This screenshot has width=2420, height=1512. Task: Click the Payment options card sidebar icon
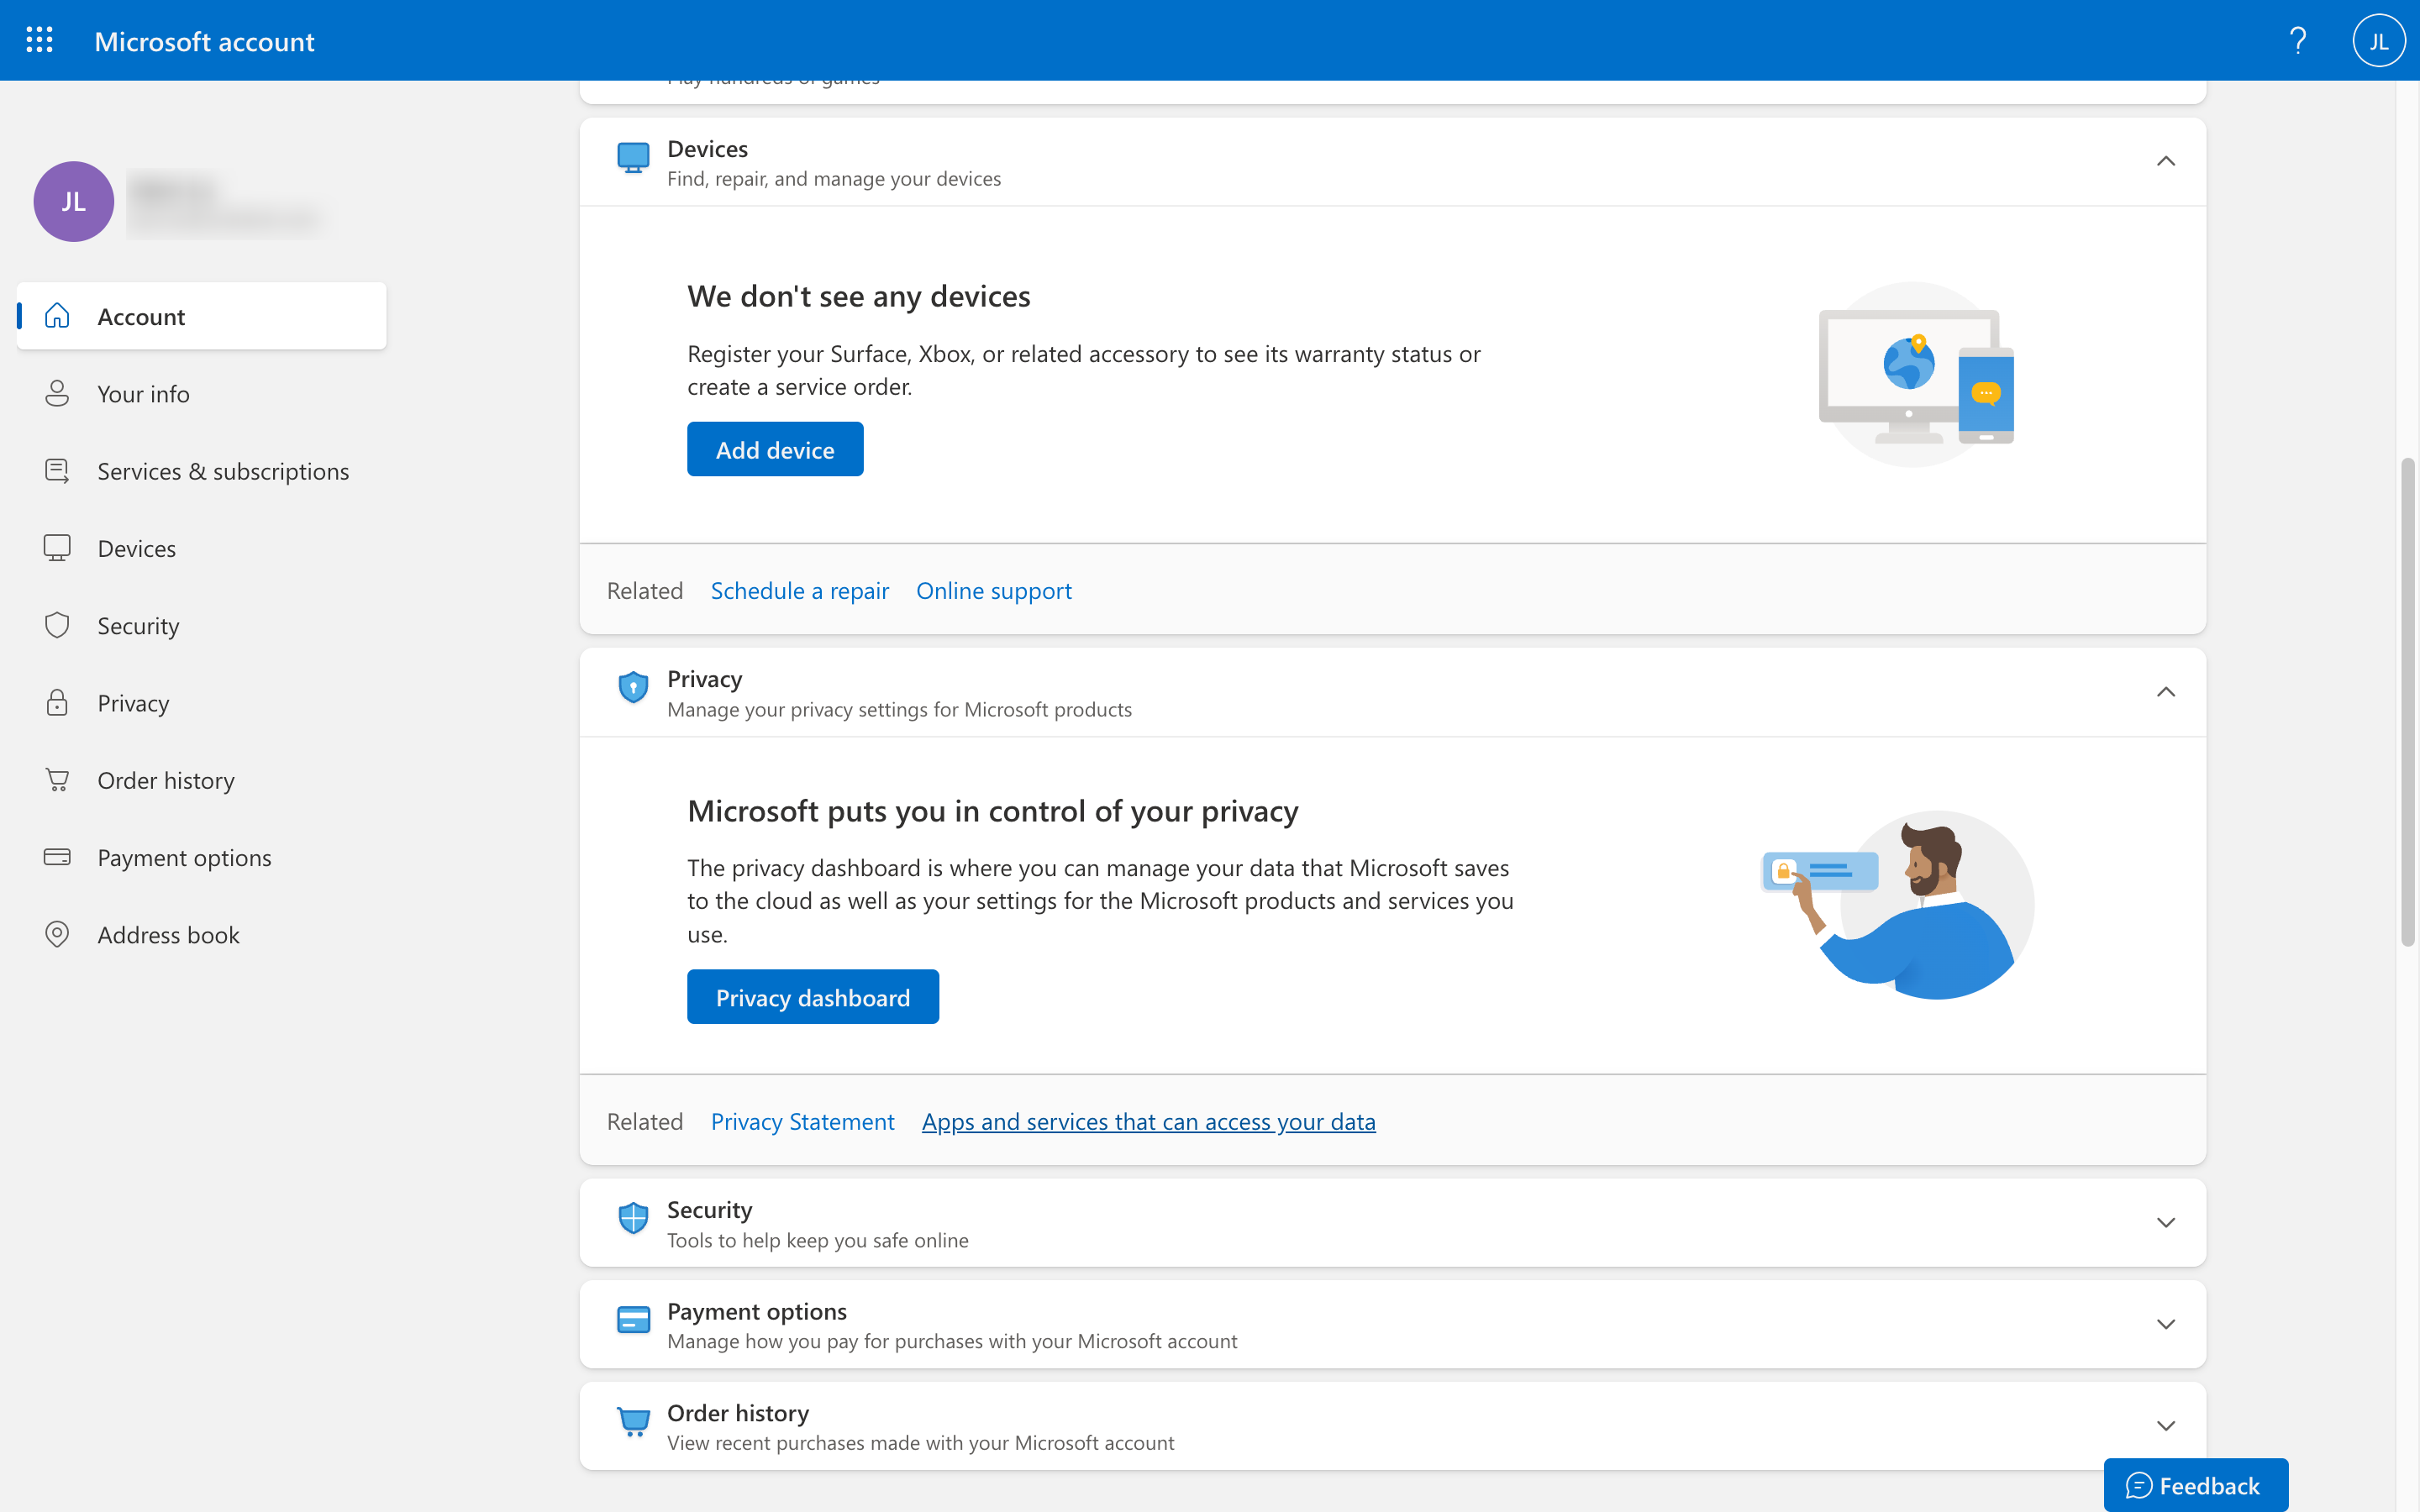tap(57, 857)
